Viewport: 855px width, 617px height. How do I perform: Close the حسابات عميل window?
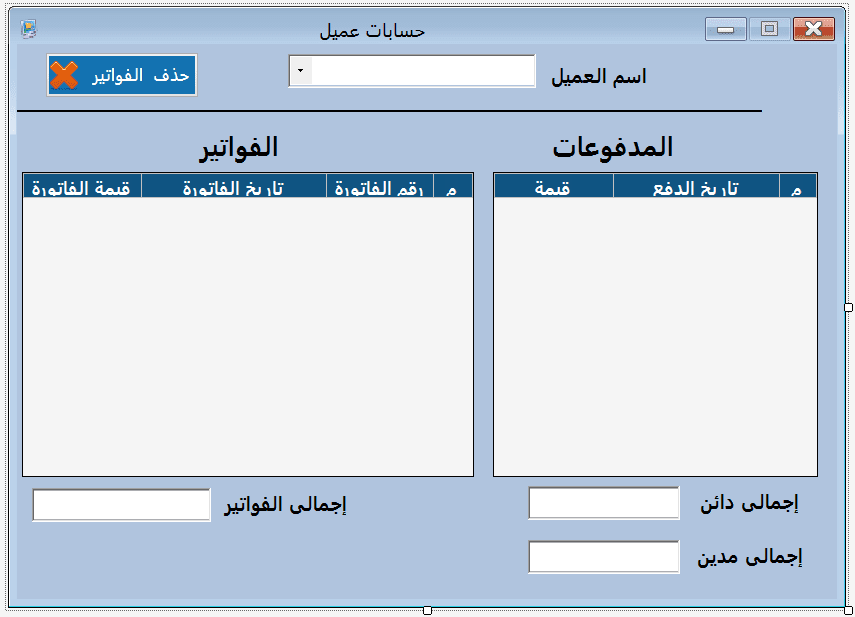814,29
